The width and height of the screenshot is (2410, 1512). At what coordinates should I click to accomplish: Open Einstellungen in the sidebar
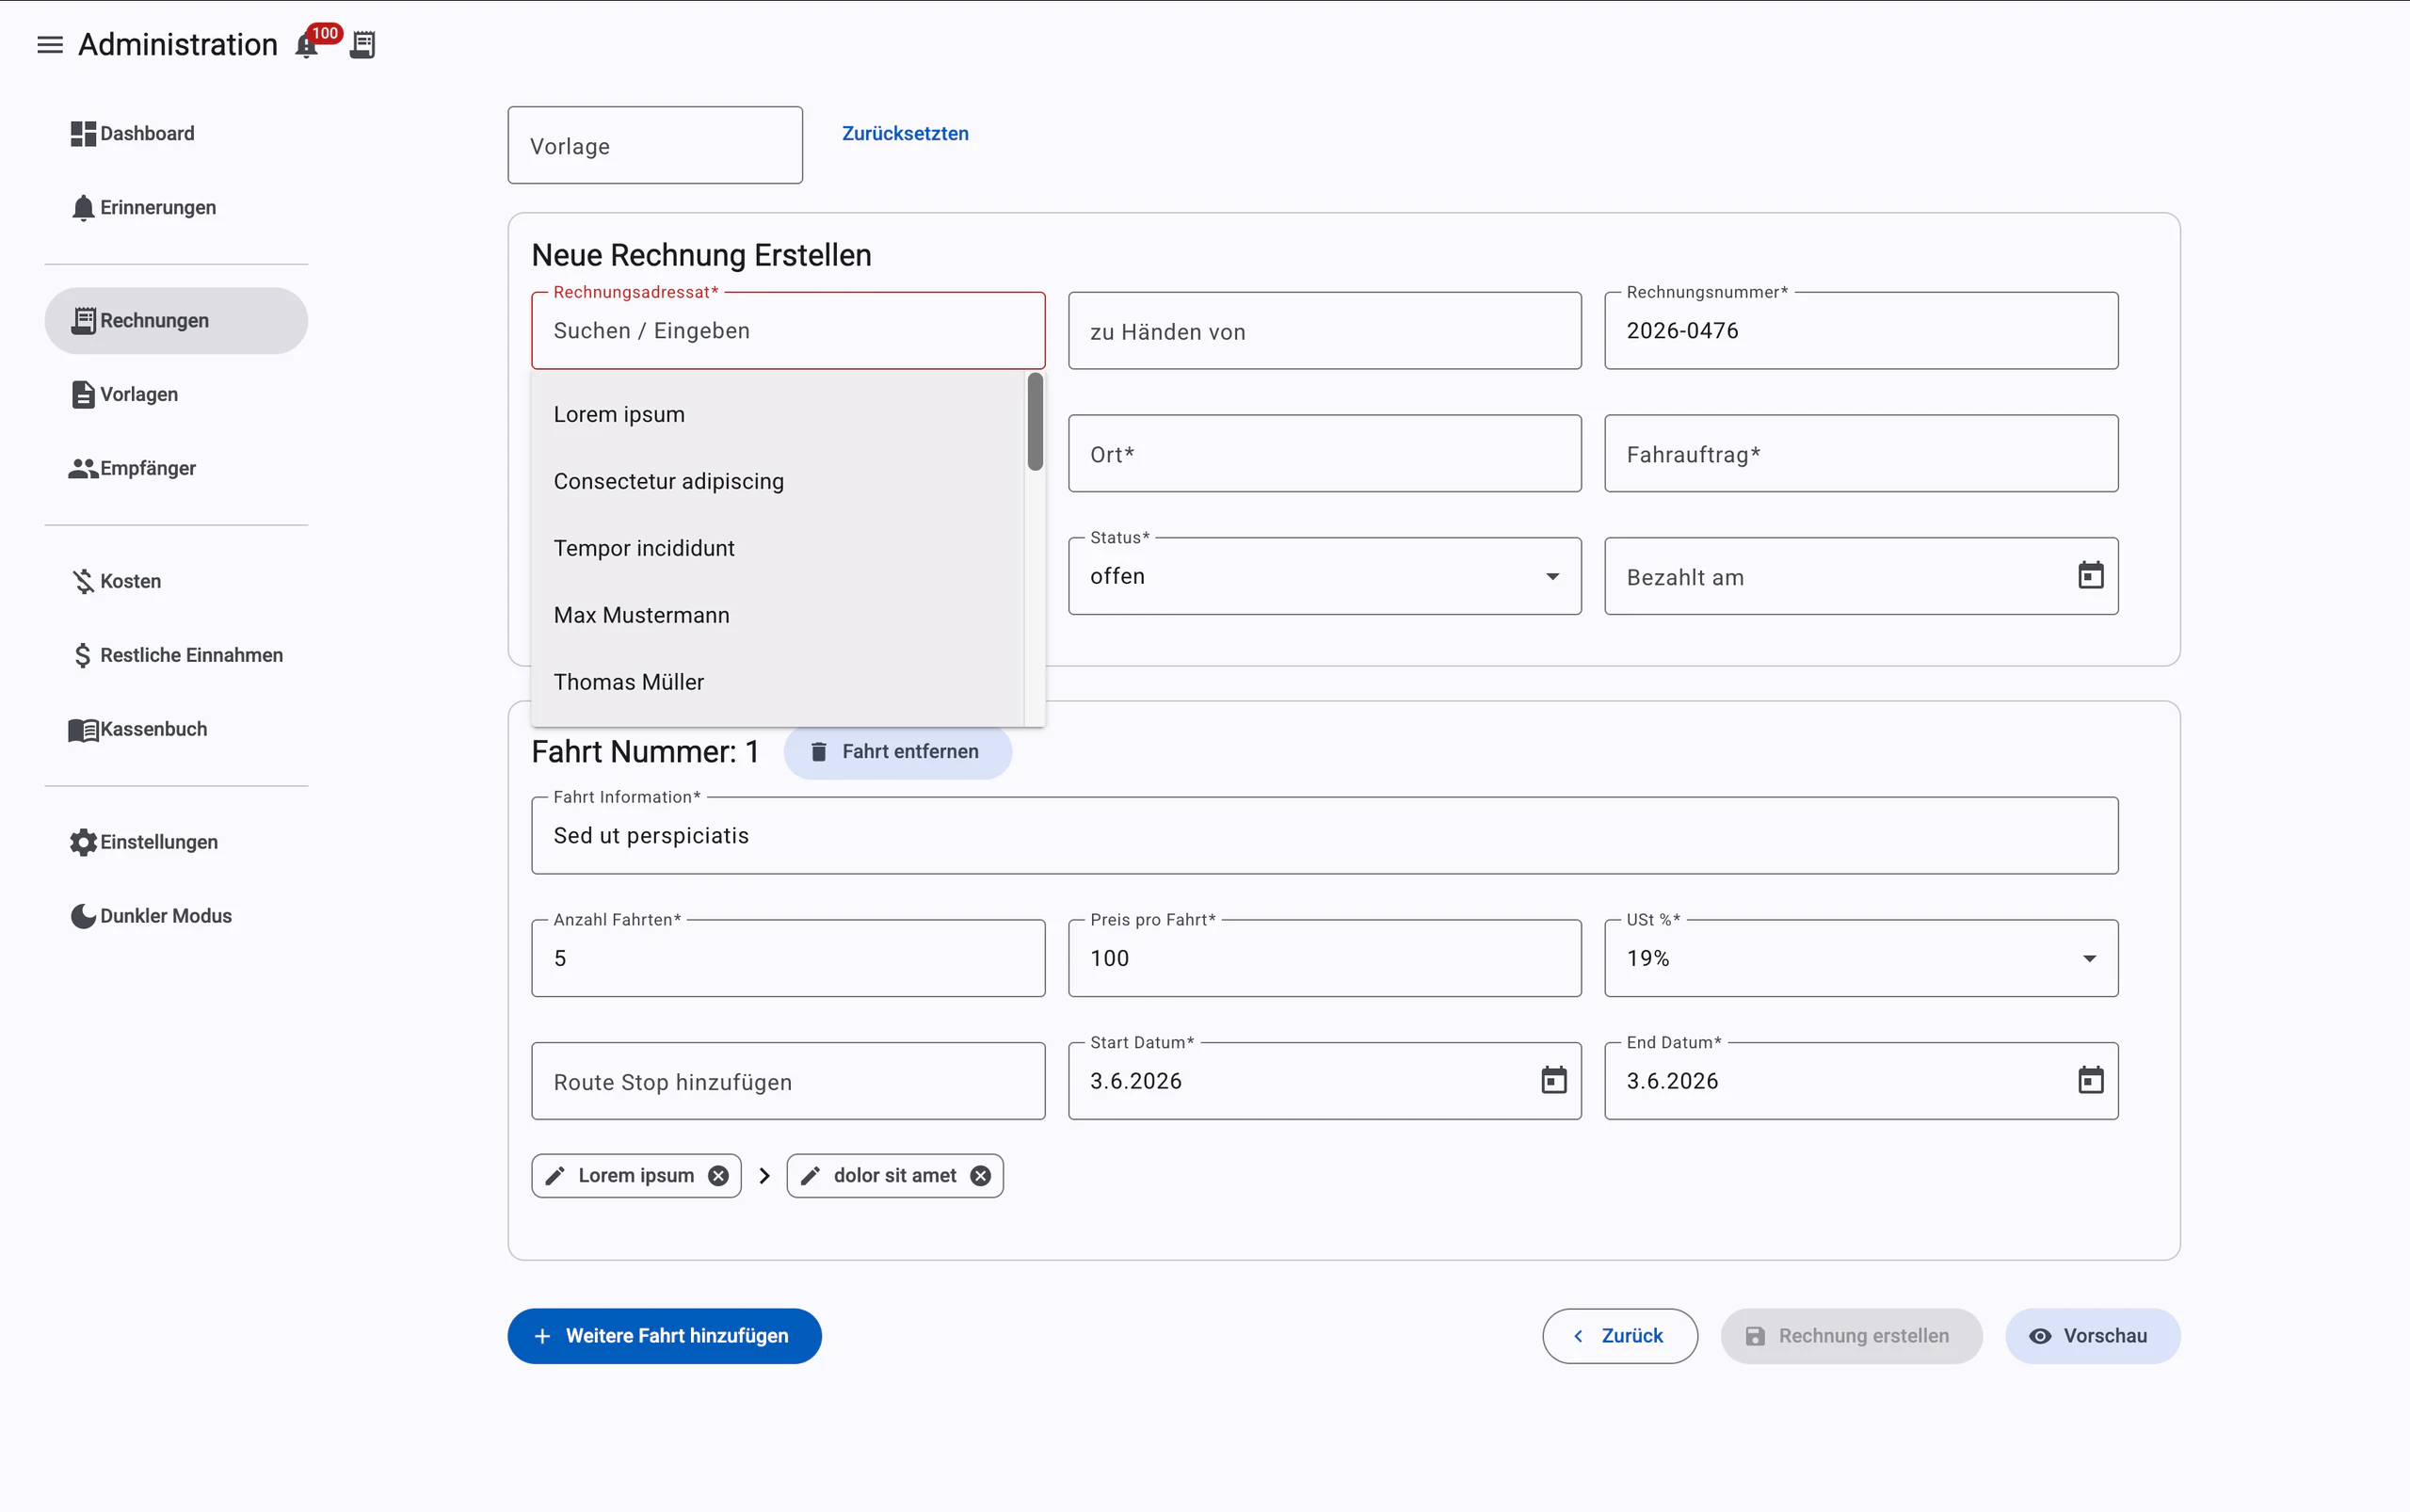click(176, 843)
